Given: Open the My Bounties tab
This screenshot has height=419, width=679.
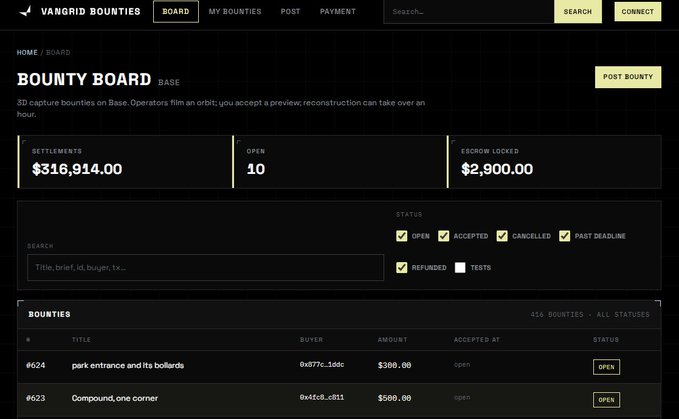Looking at the screenshot, I should point(235,12).
